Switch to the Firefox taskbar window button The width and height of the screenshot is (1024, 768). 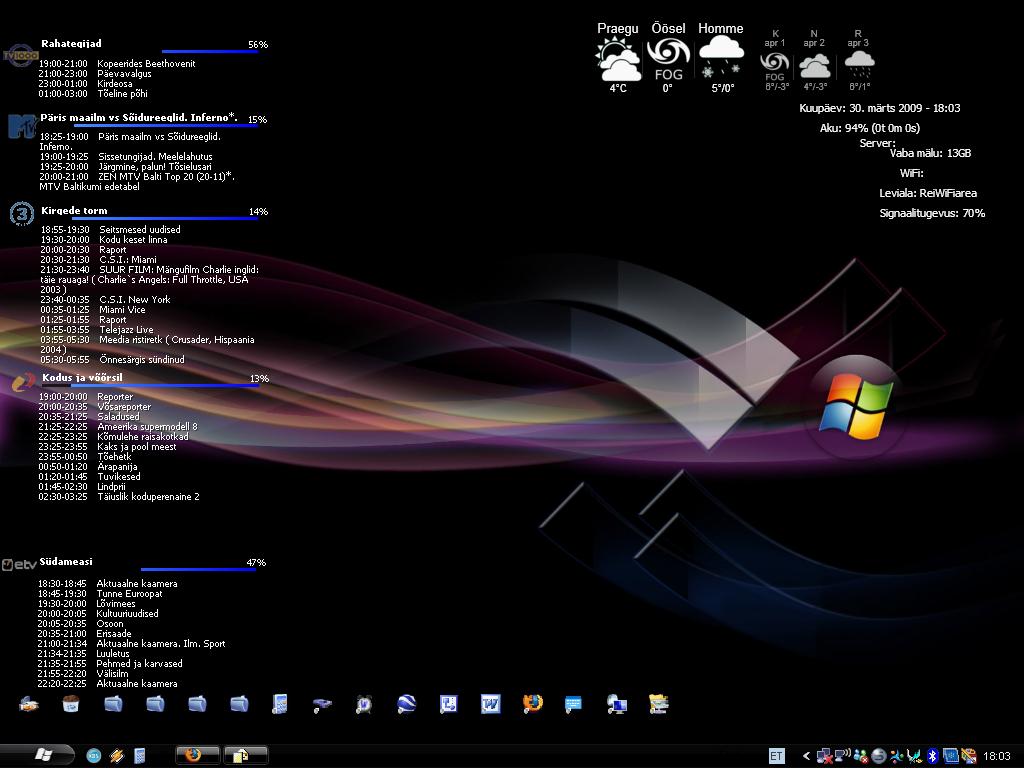click(x=197, y=756)
